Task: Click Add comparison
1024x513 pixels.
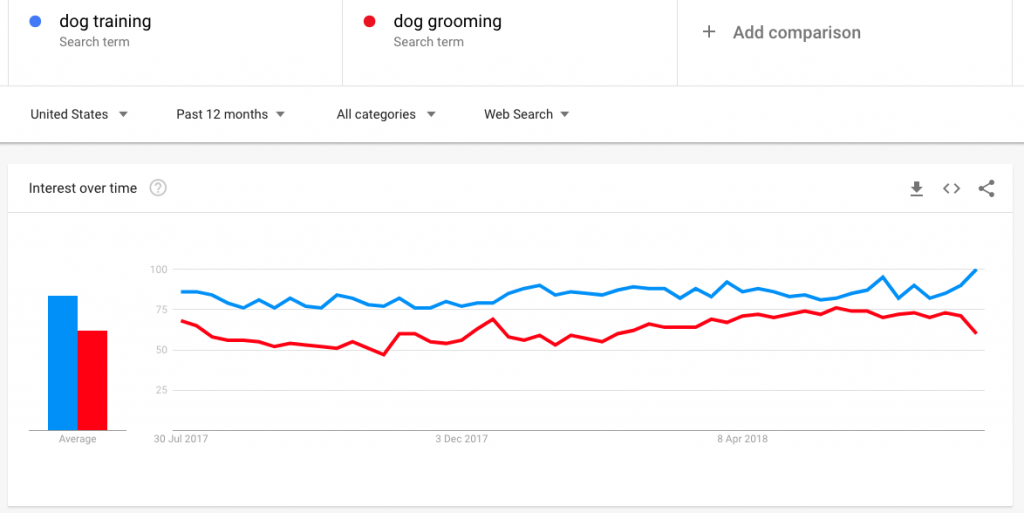Action: click(x=796, y=33)
